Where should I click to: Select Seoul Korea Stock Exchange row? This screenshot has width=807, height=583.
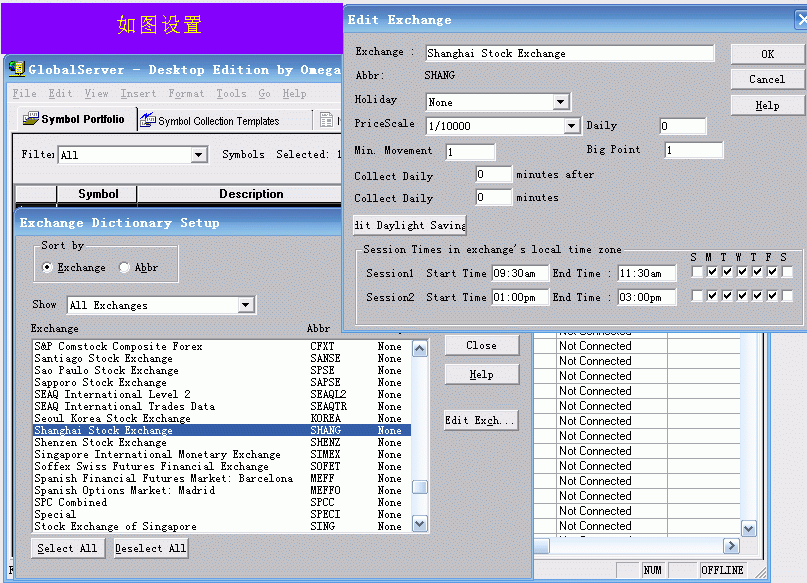[x=222, y=418]
